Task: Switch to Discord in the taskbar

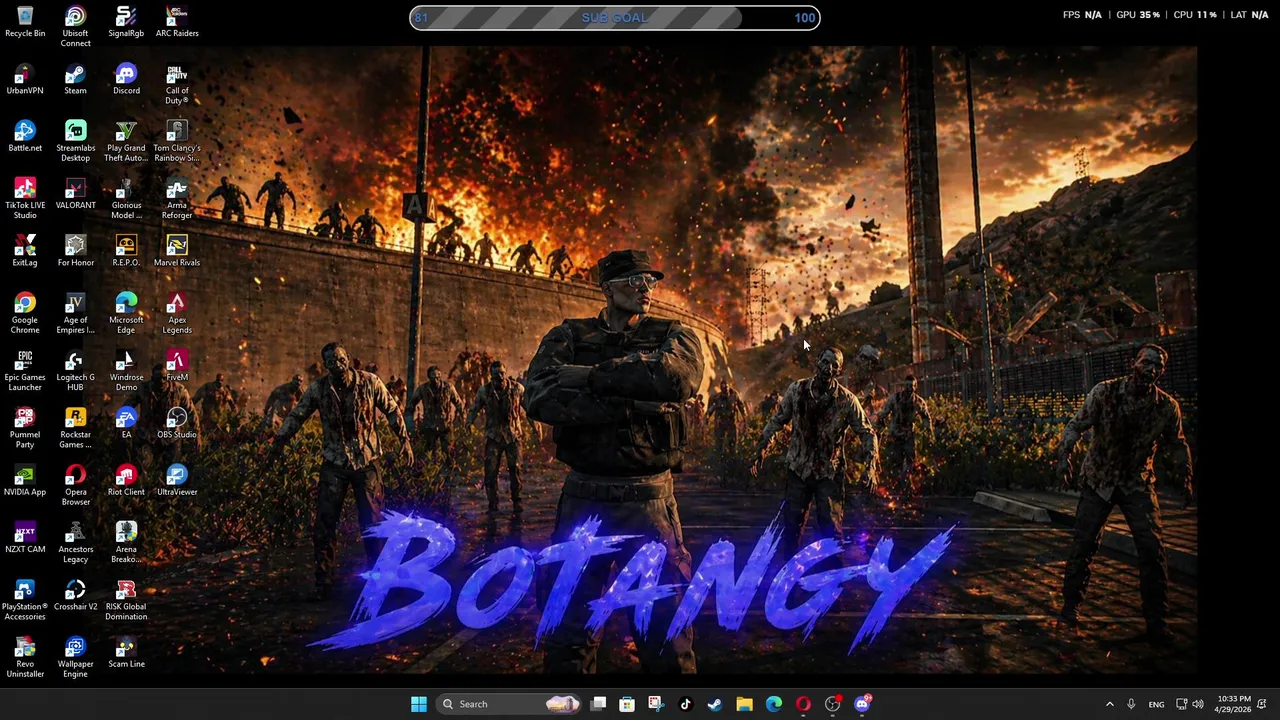Action: coord(862,704)
